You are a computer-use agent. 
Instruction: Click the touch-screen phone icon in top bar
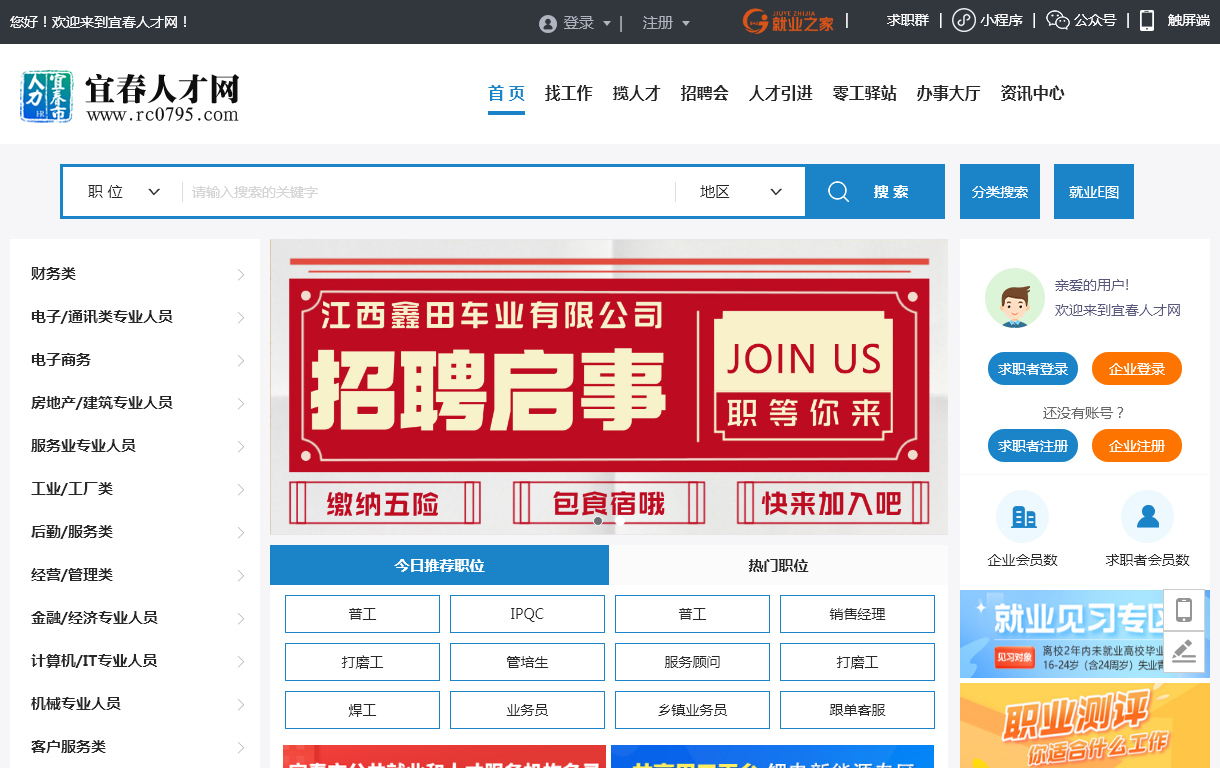coord(1147,20)
